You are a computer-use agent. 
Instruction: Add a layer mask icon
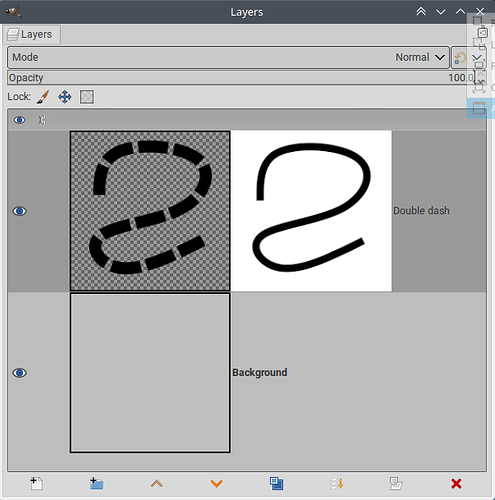click(396, 483)
